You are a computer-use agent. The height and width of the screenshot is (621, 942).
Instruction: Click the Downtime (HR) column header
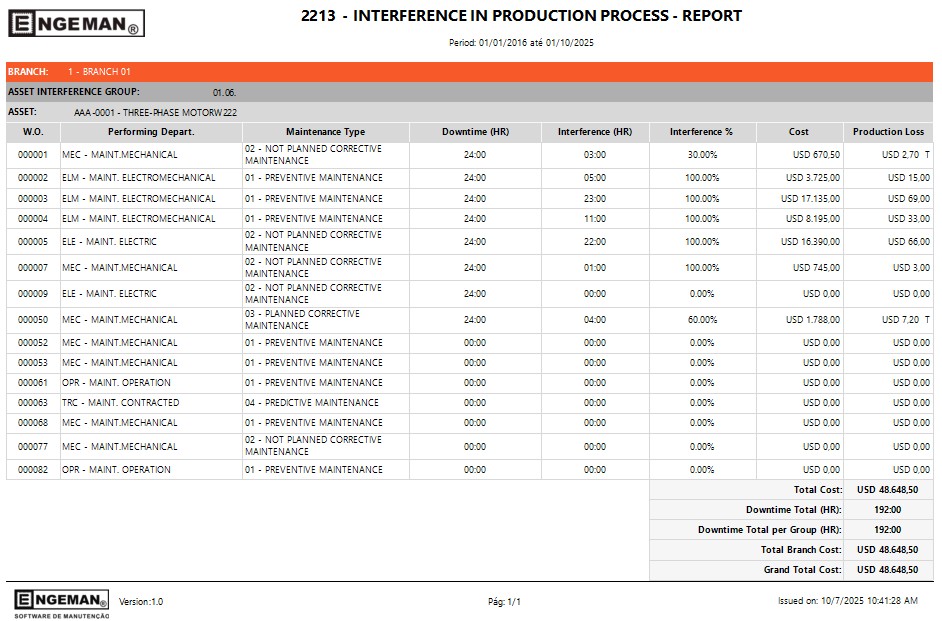point(475,132)
